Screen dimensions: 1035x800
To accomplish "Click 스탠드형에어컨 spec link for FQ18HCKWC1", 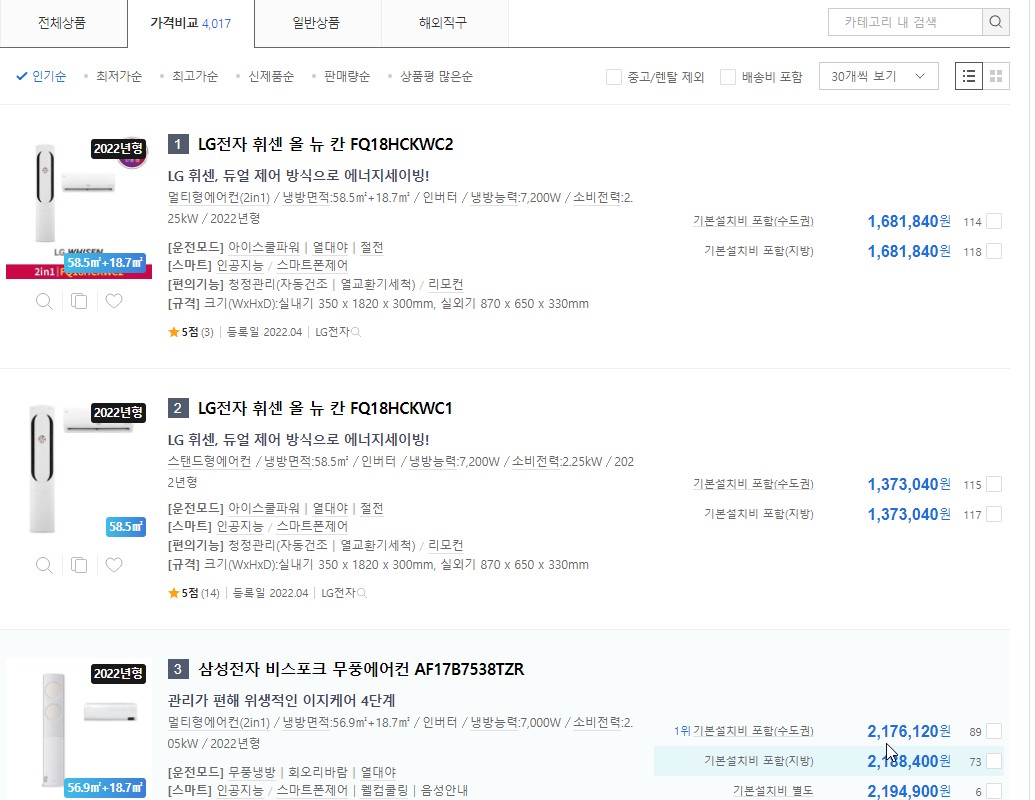I will tap(209, 461).
